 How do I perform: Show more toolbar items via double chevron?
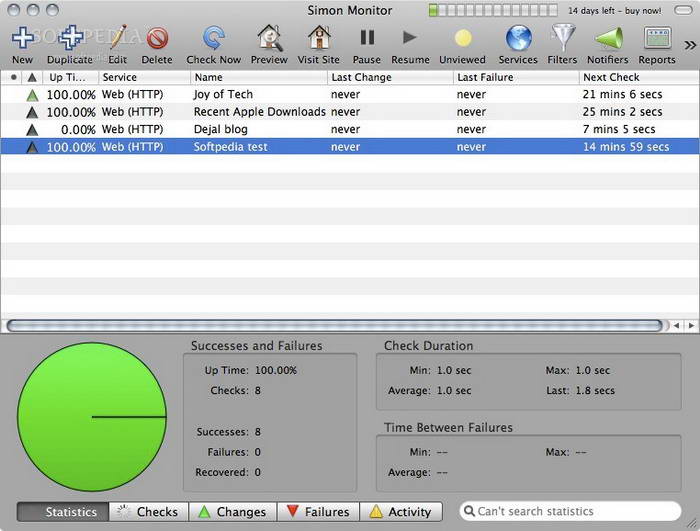tap(690, 45)
